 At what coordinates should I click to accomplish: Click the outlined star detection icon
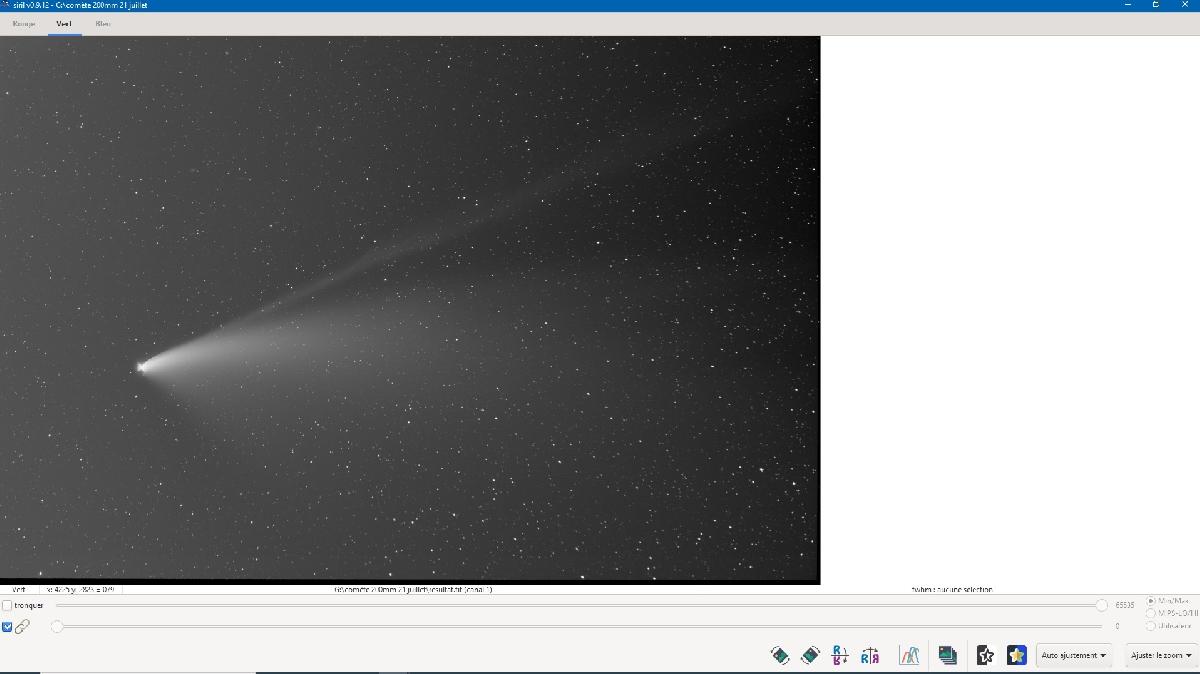(x=985, y=655)
